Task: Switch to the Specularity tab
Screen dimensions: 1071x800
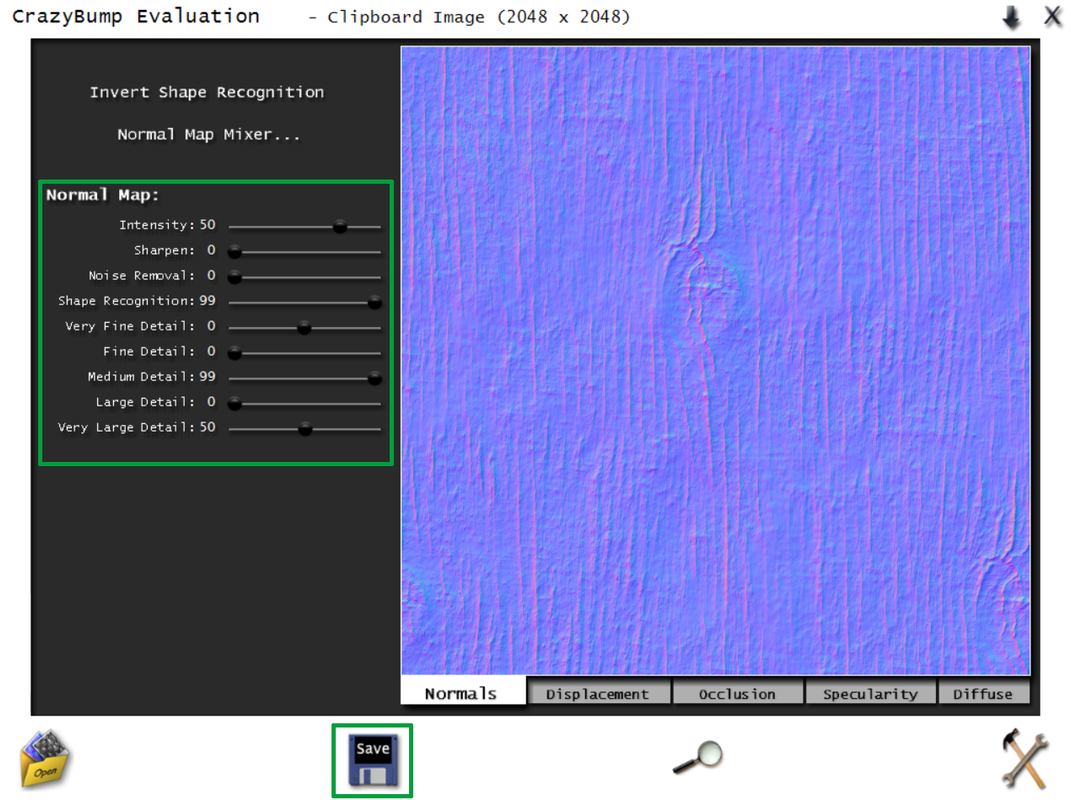Action: 870,693
